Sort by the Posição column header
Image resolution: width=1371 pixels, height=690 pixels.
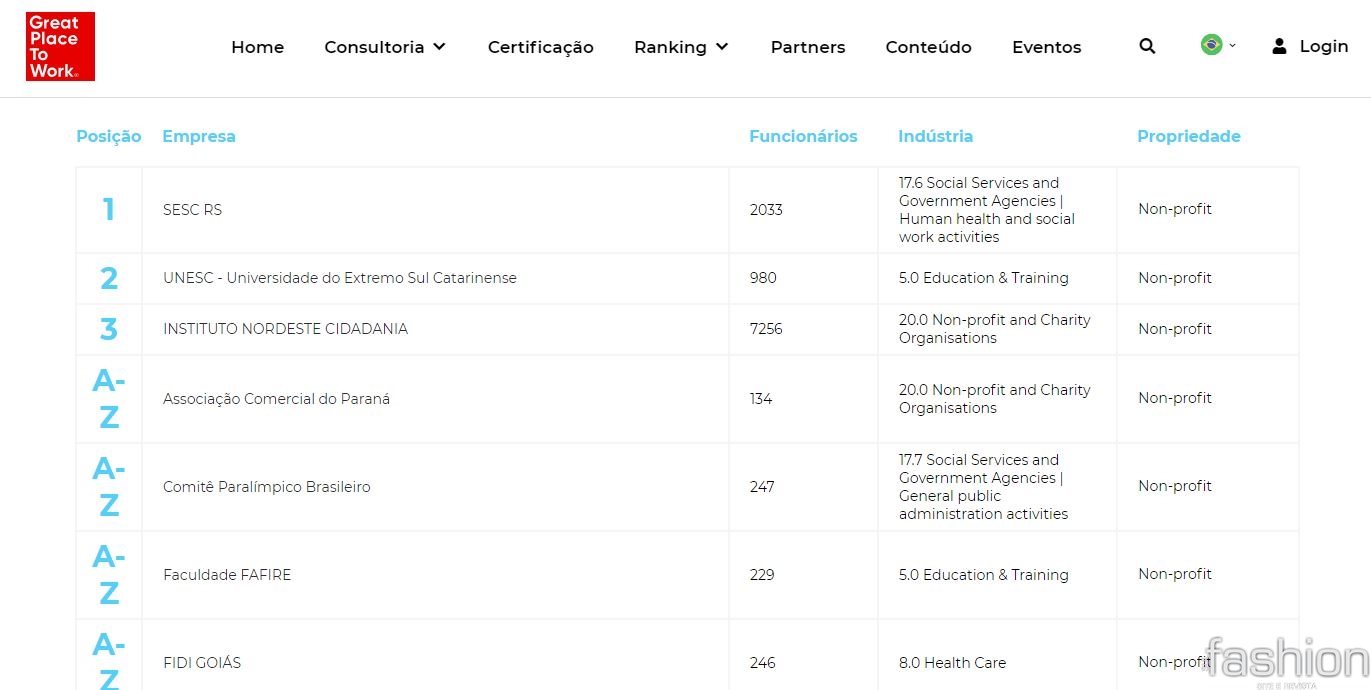[108, 136]
